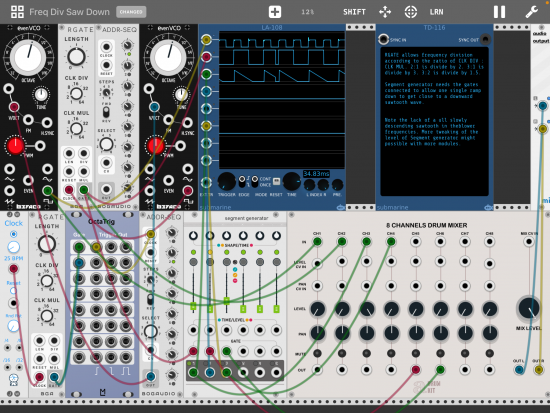Click the top RGATE green GATE jack
The image size is (550, 413).
point(83,190)
